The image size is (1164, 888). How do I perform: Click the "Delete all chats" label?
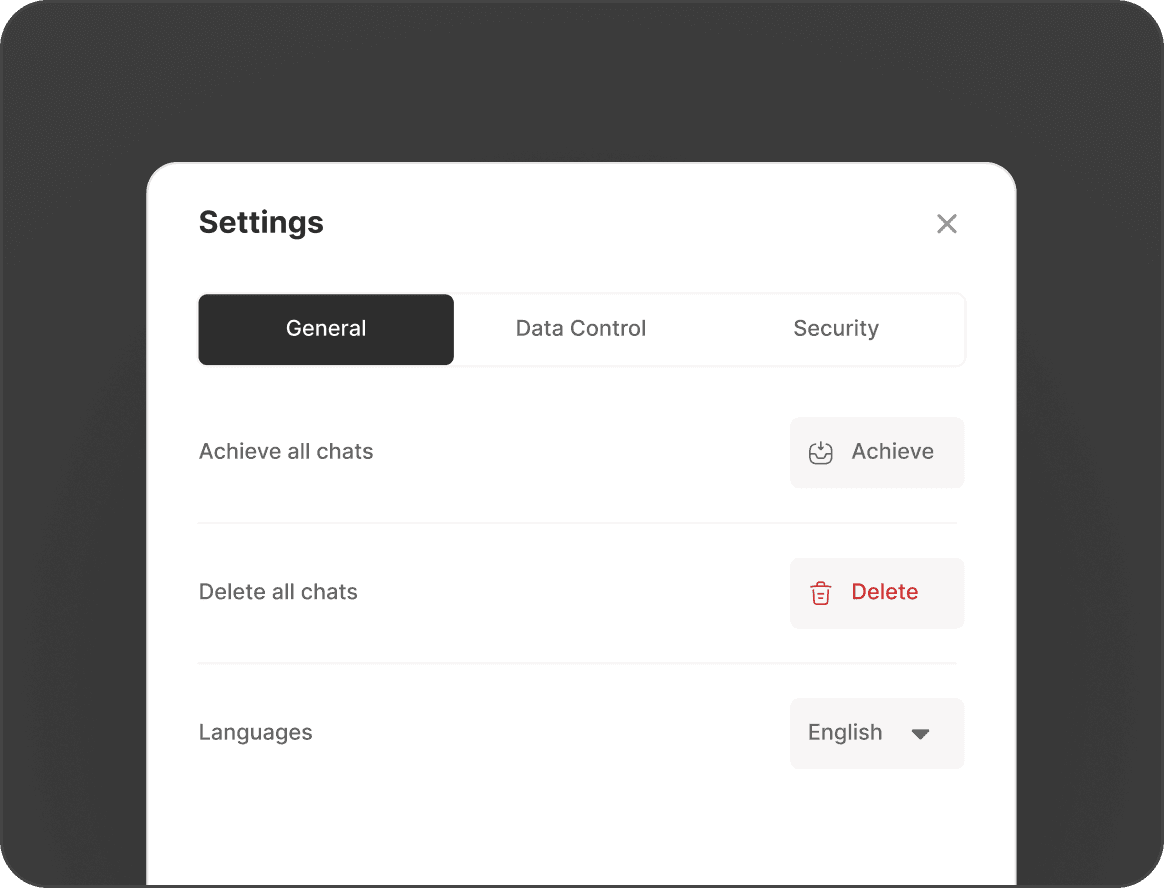tap(278, 592)
